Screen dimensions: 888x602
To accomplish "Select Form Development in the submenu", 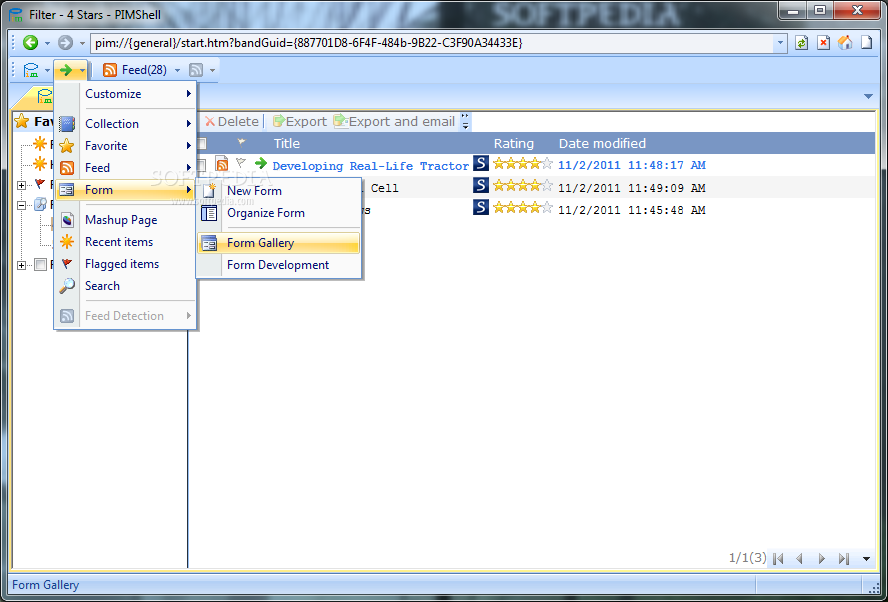I will pos(279,265).
